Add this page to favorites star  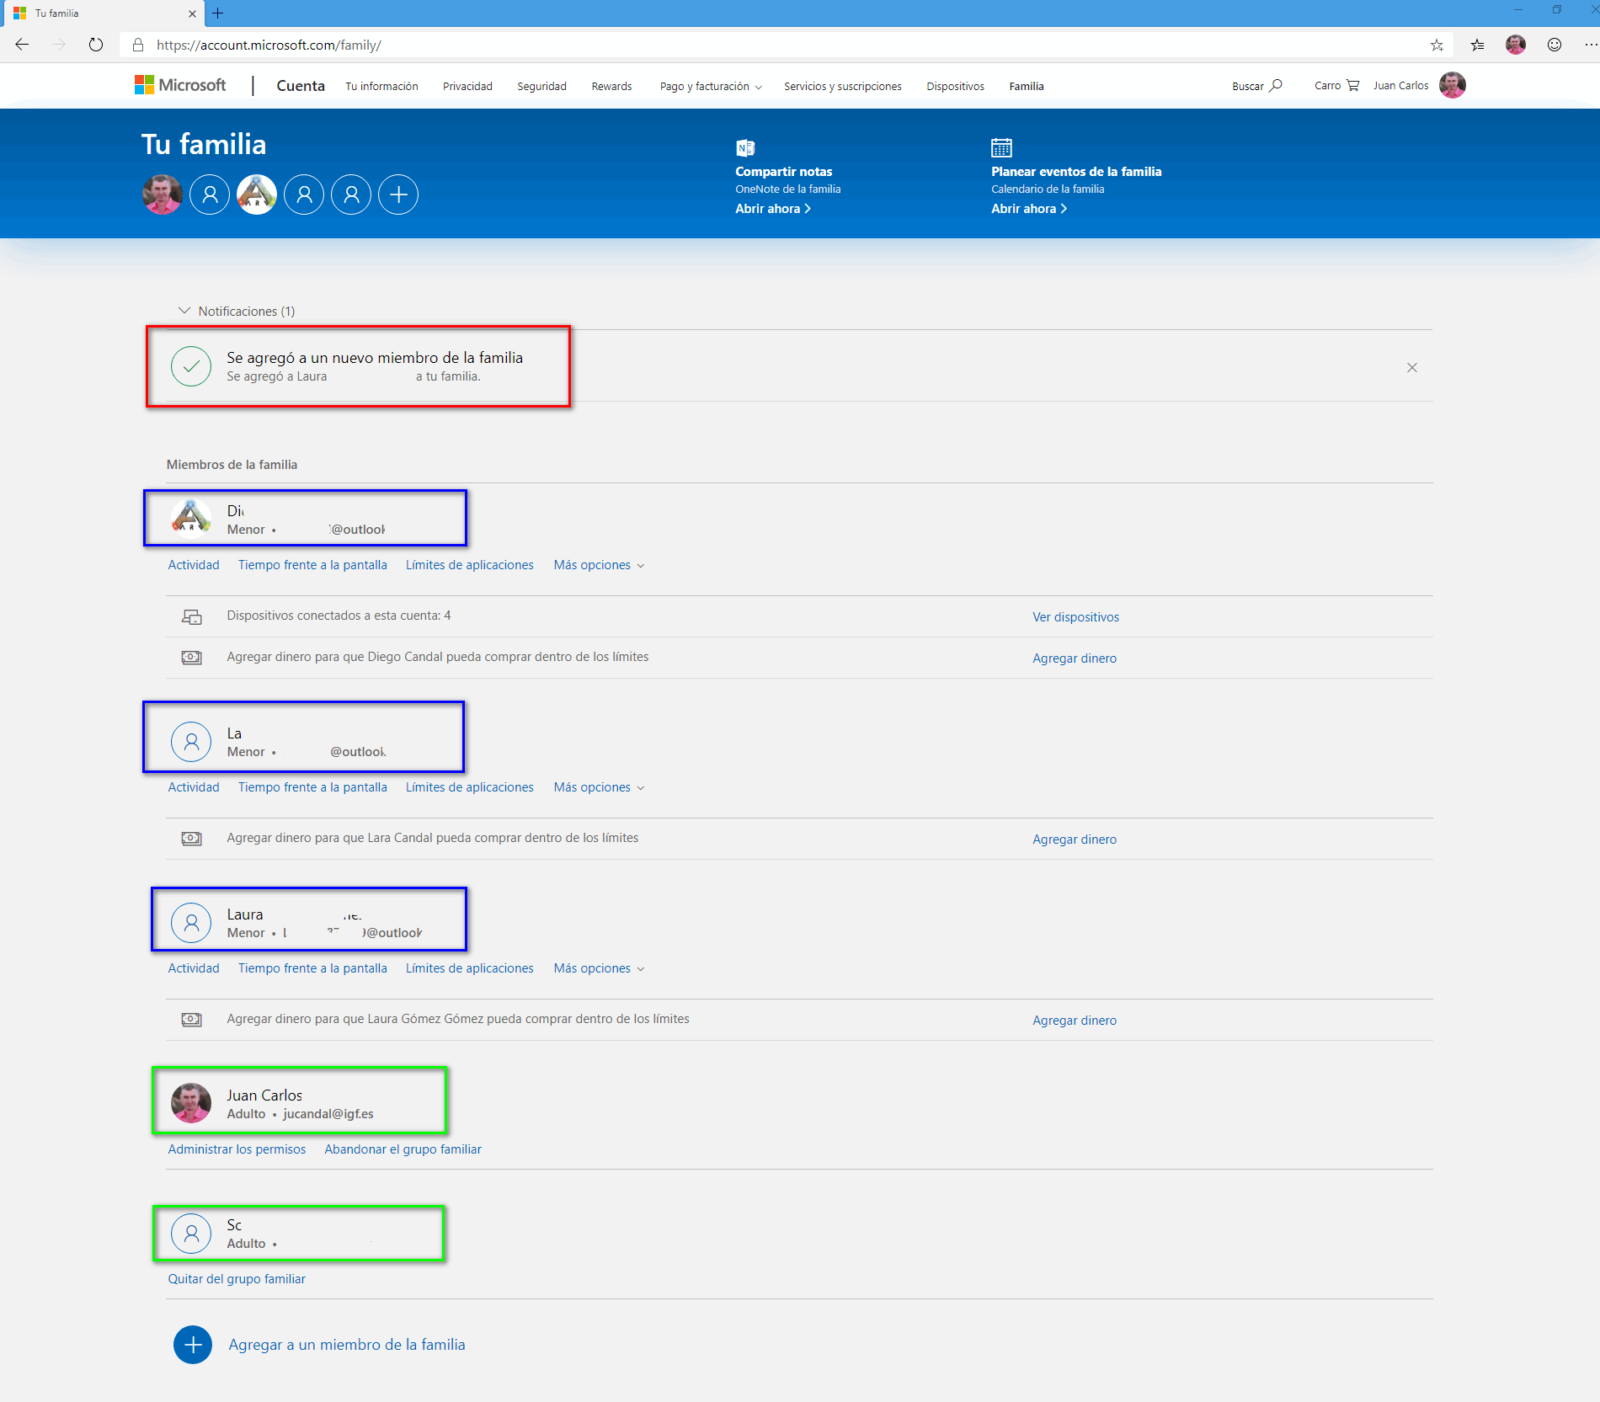pos(1437,45)
